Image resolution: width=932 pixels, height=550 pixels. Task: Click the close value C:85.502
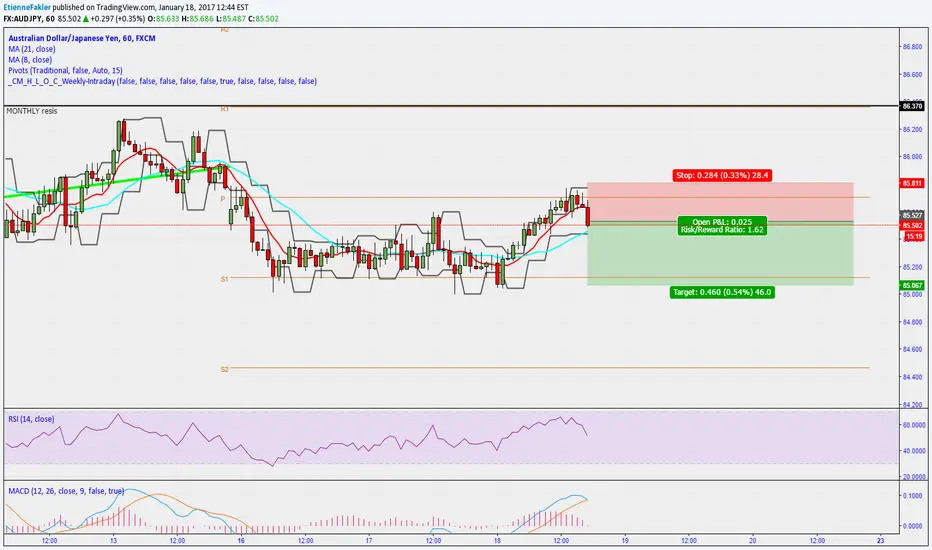(263, 18)
